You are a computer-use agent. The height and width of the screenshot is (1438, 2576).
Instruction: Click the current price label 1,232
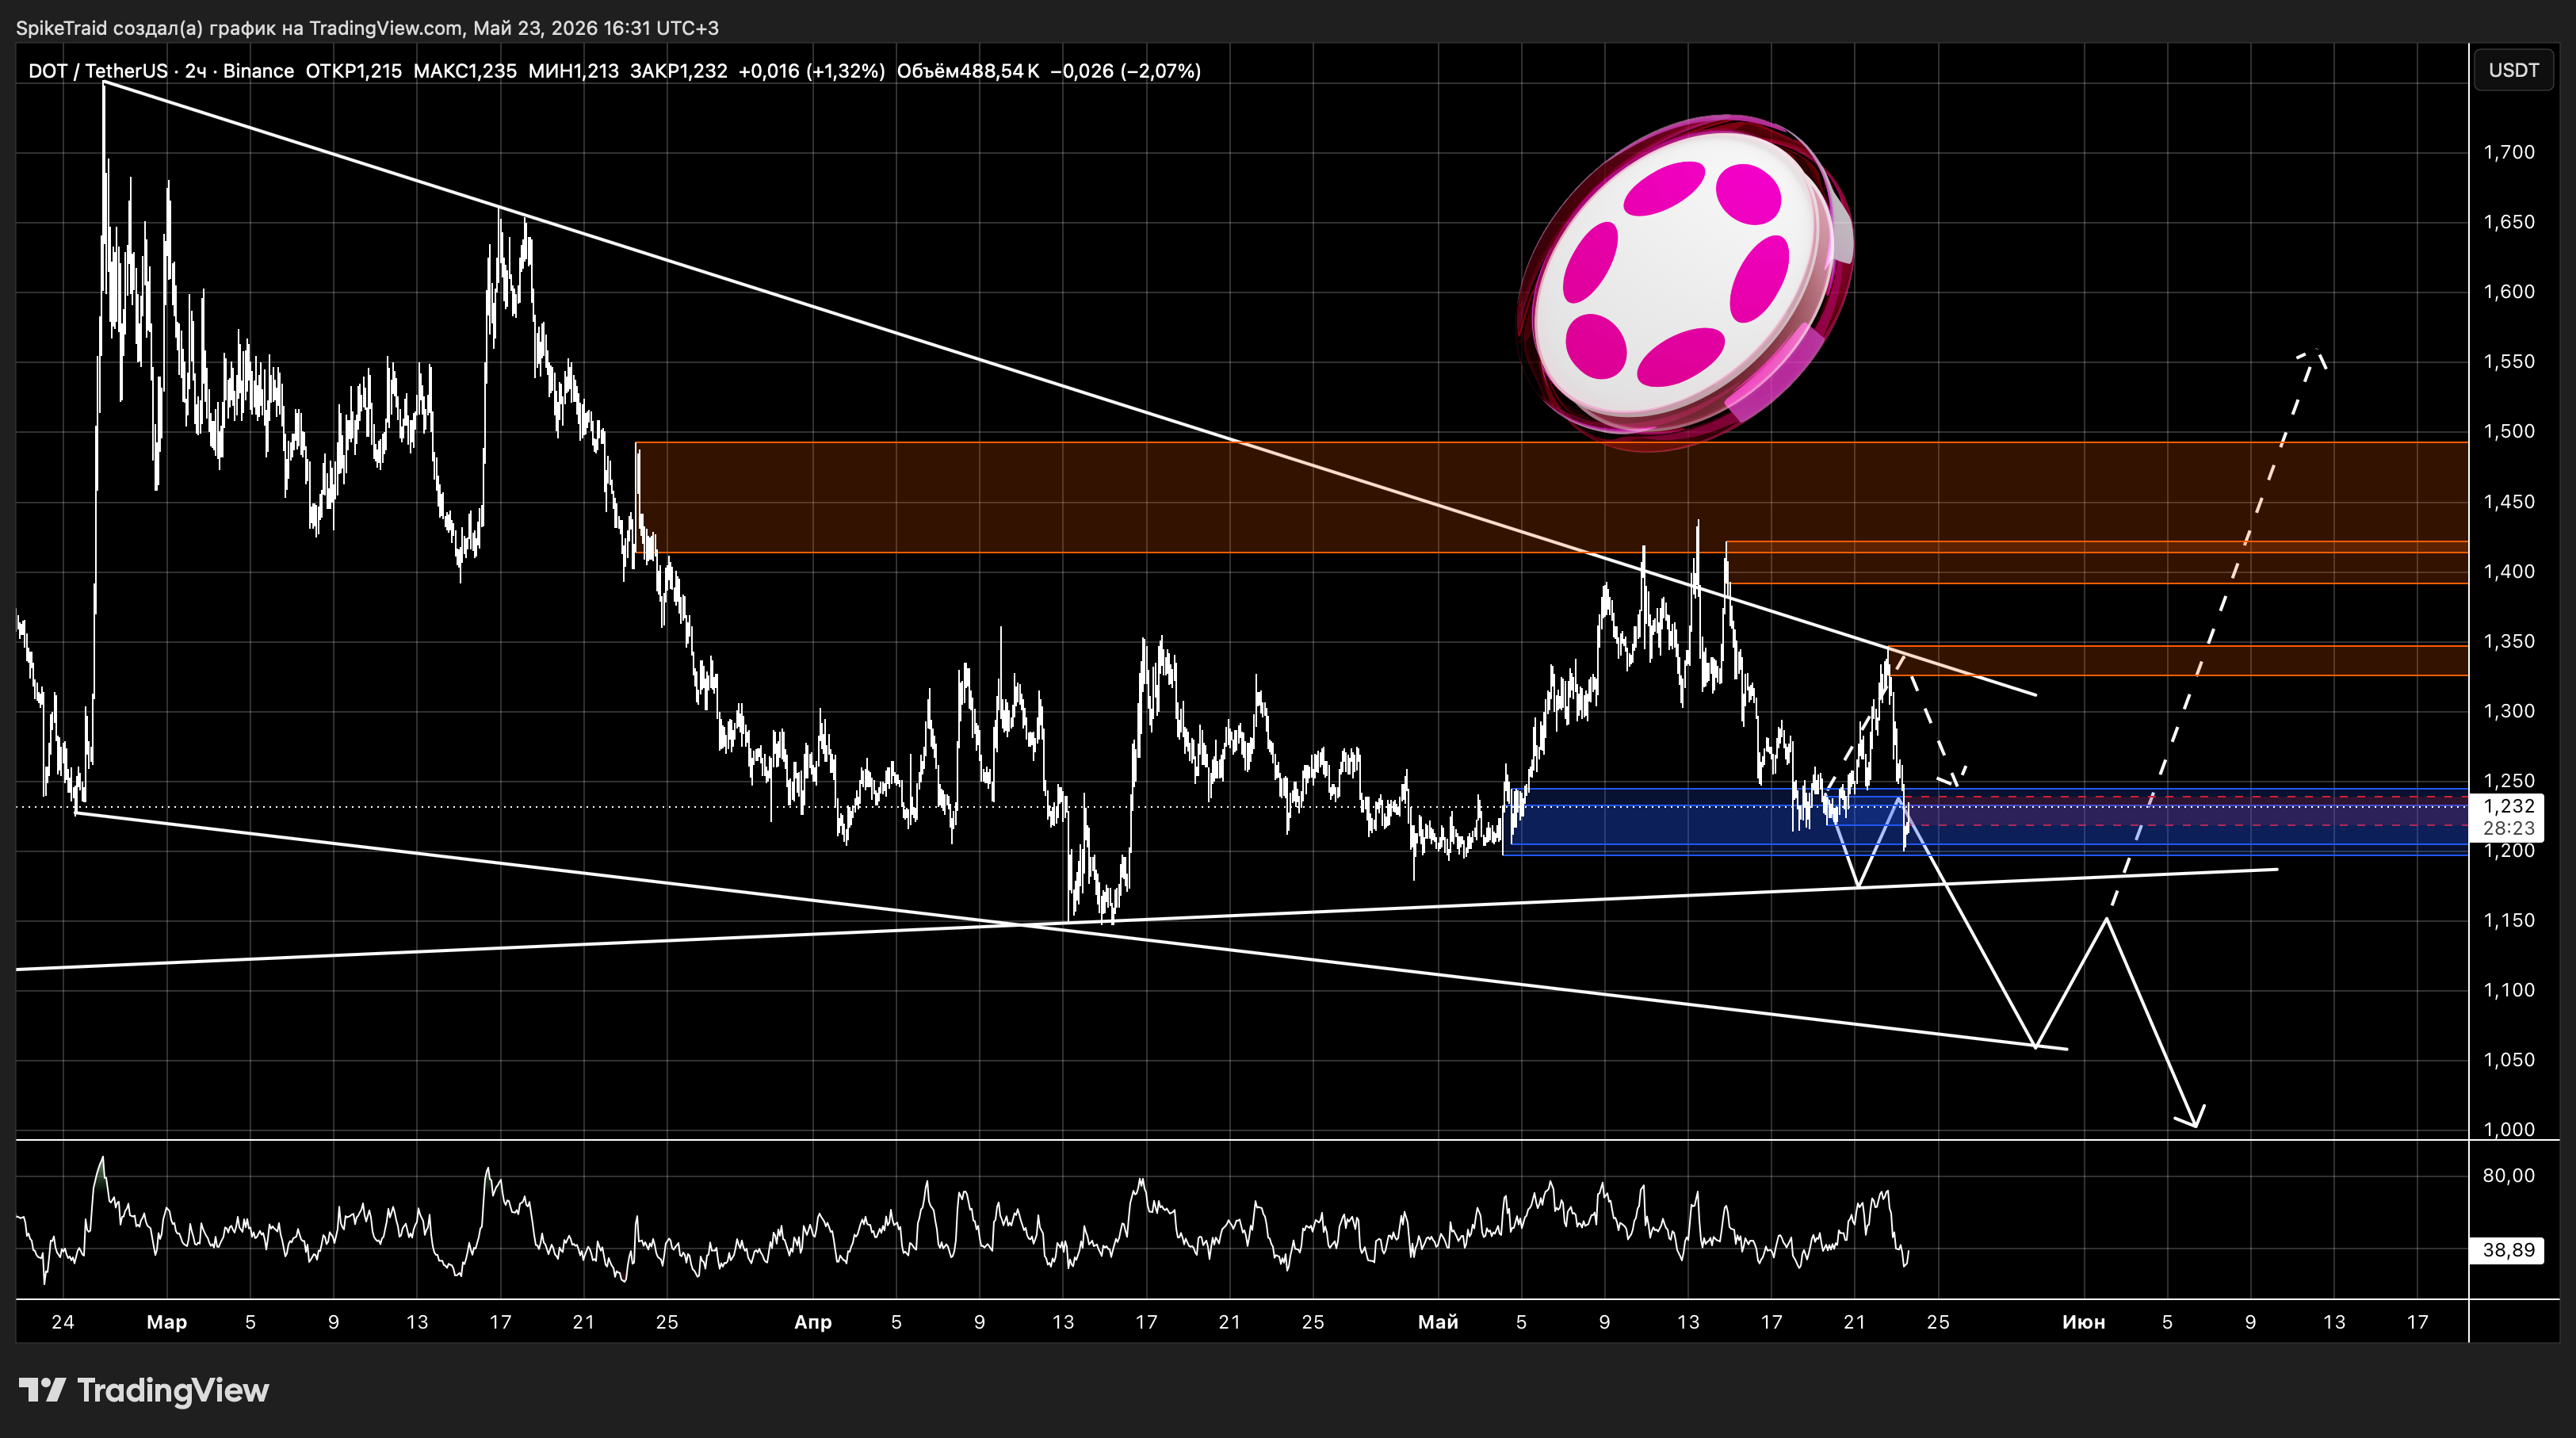2508,805
